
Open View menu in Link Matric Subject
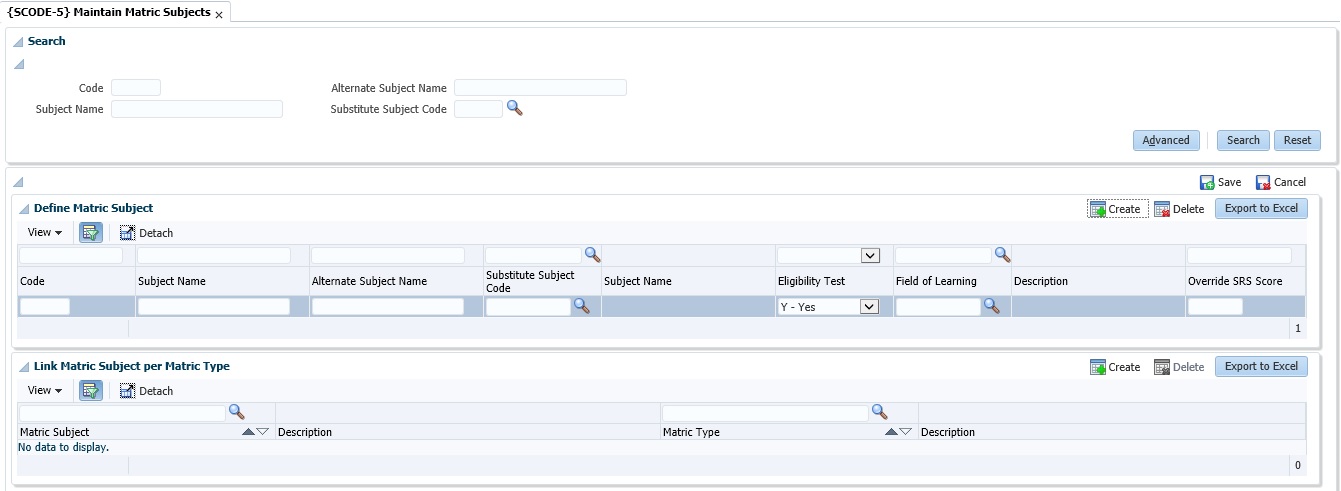(45, 391)
